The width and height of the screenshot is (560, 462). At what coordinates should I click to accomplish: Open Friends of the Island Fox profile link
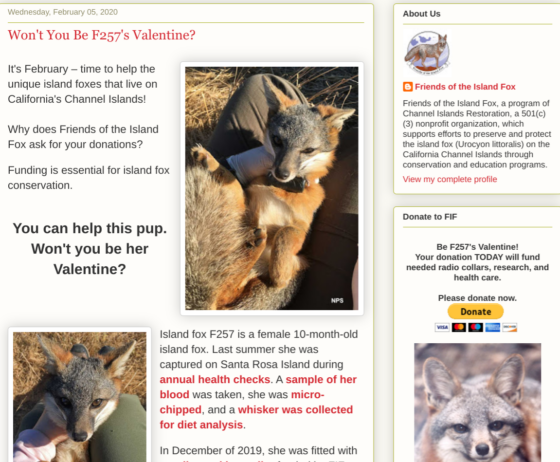465,87
